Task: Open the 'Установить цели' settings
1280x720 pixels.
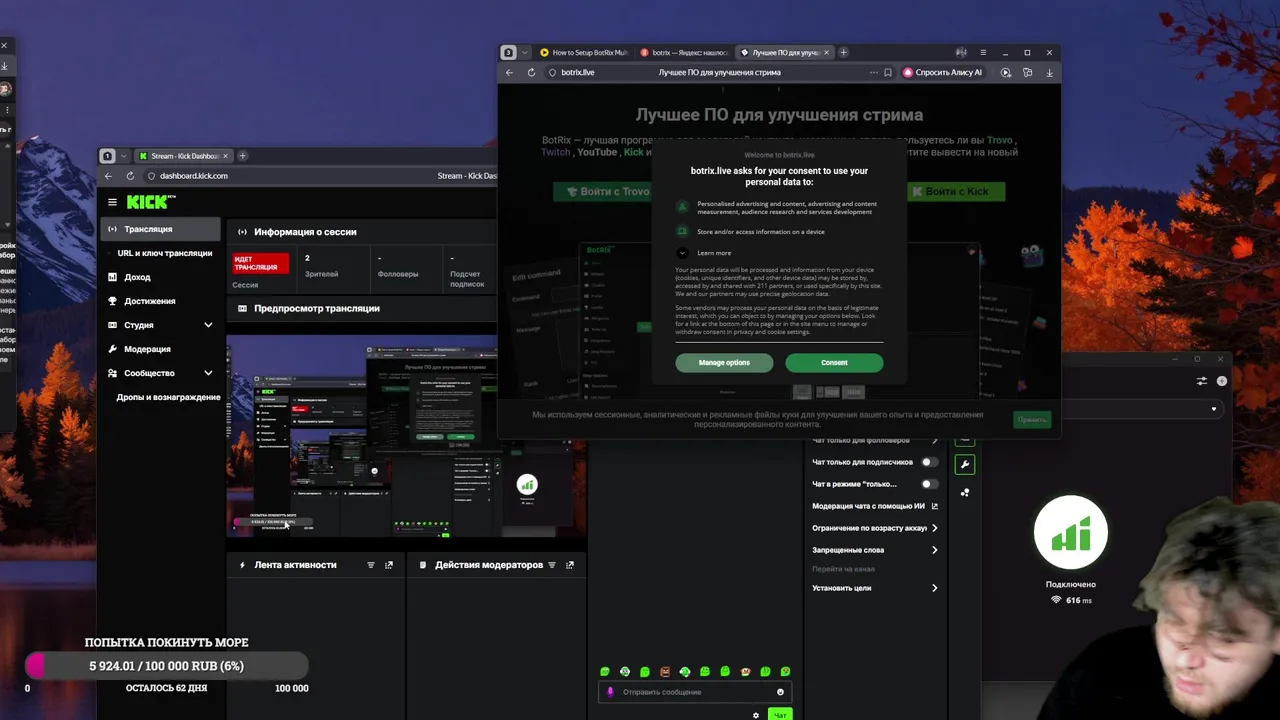Action: click(875, 588)
